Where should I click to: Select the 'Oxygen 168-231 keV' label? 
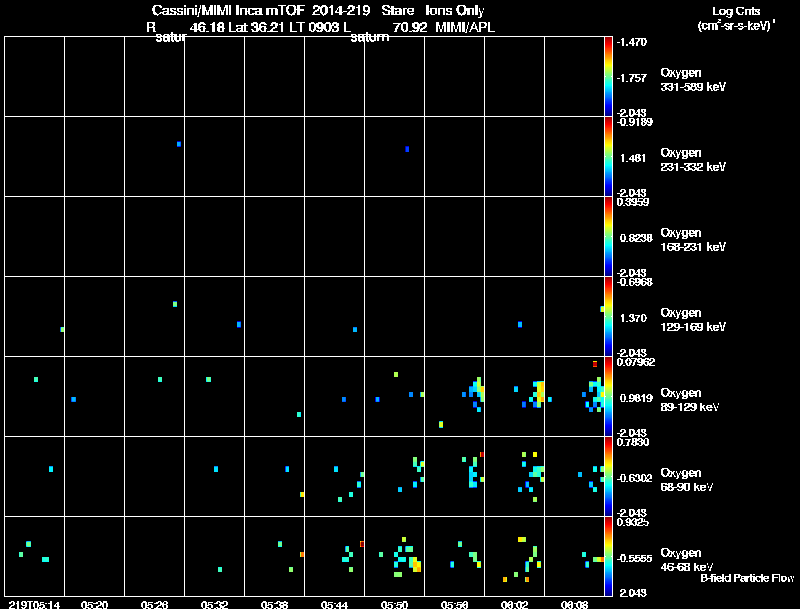[x=693, y=240]
